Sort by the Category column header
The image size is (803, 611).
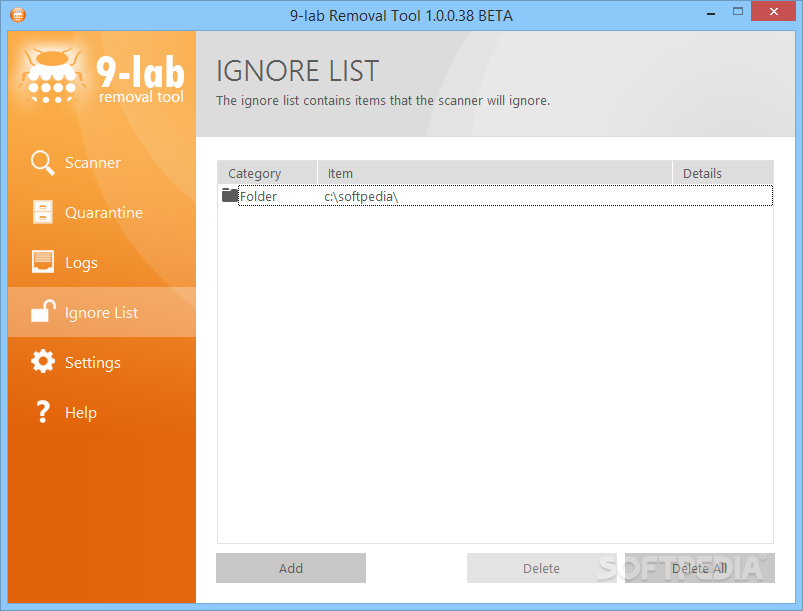[267, 173]
